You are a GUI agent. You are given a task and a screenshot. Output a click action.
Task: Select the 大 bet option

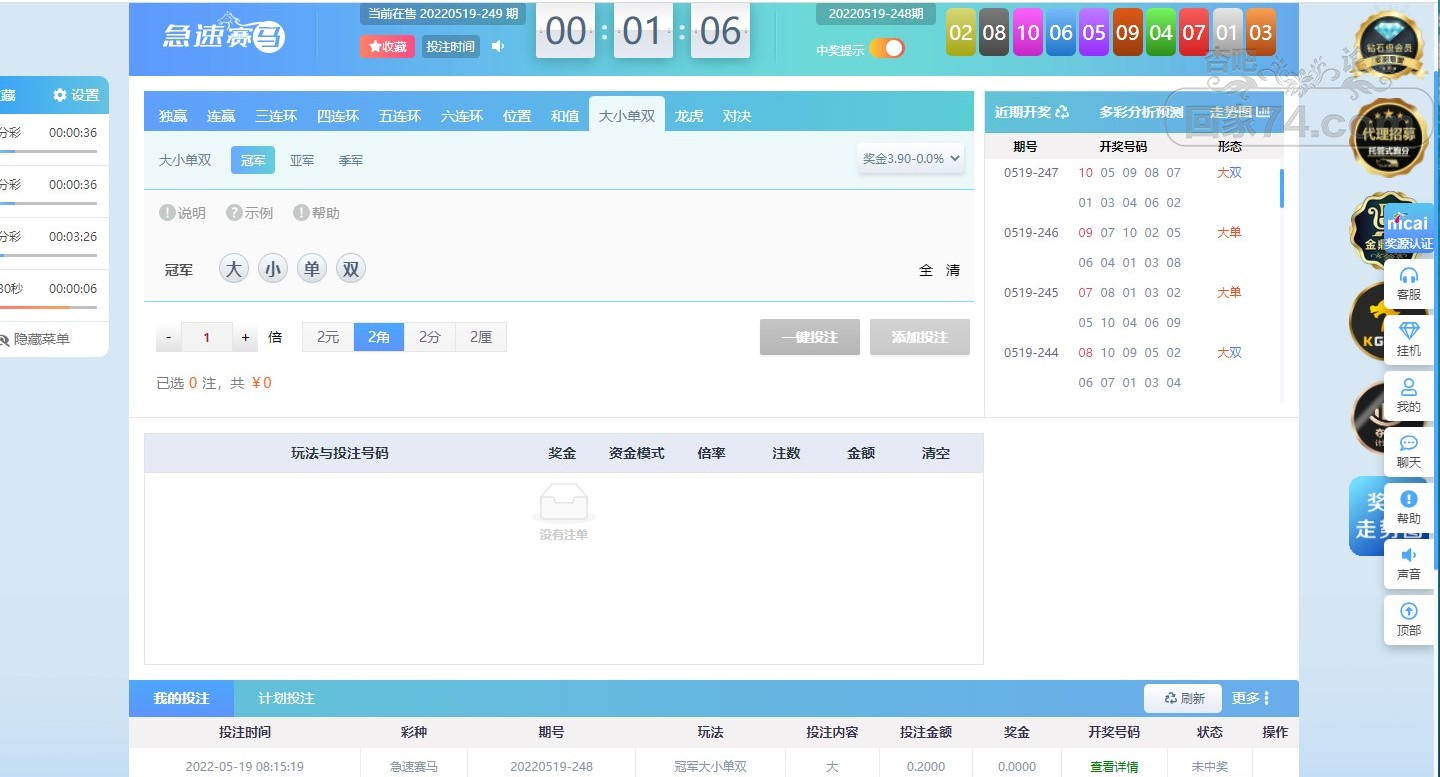pyautogui.click(x=234, y=269)
